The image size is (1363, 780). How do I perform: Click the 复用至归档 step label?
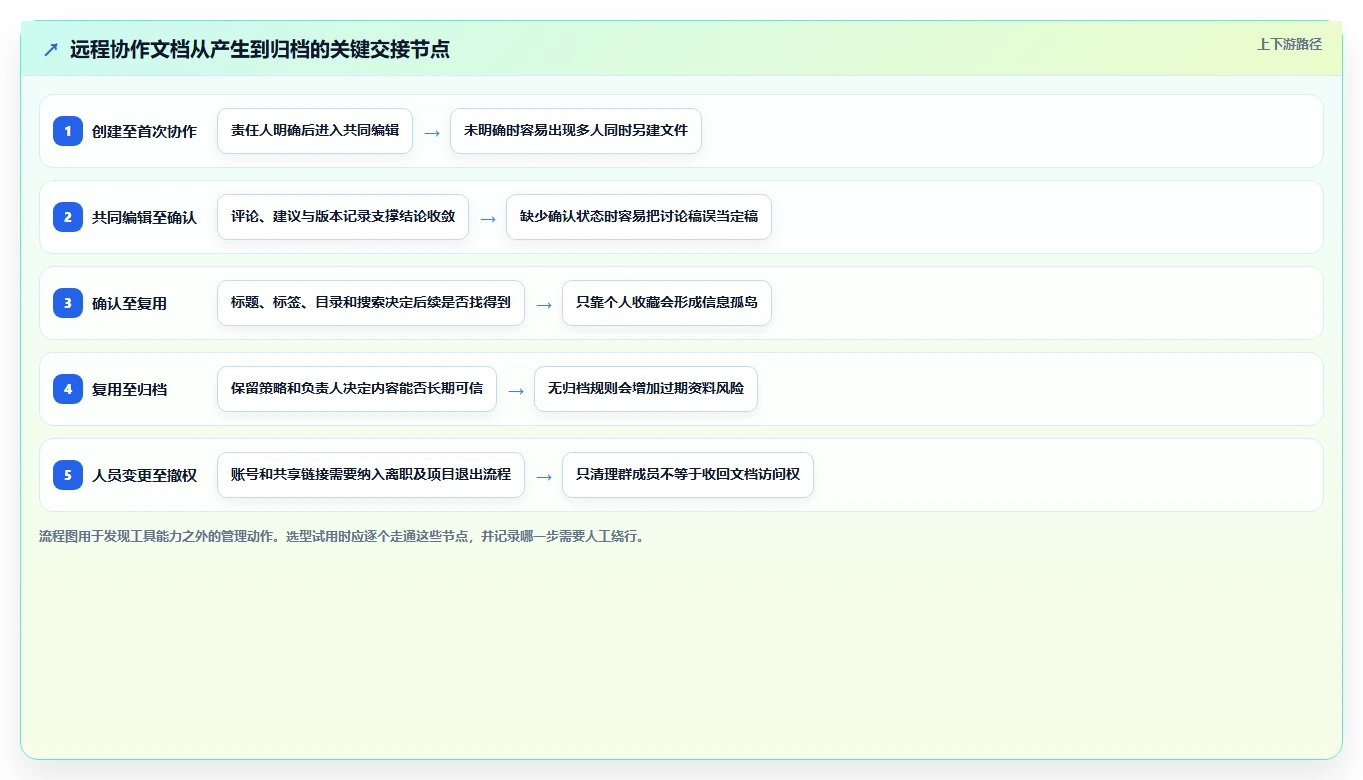pos(129,389)
